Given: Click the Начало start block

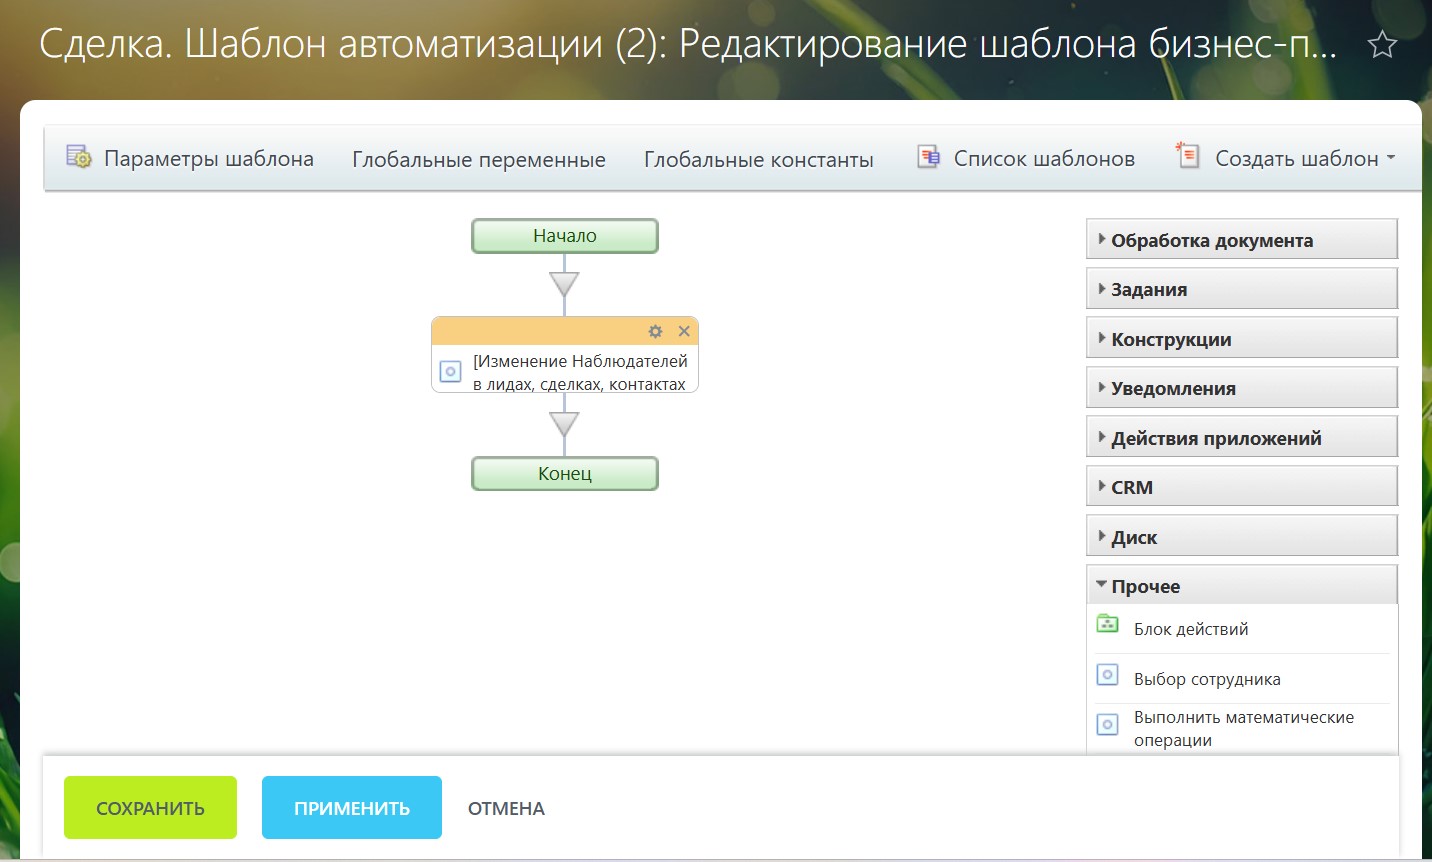Looking at the screenshot, I should coord(564,236).
